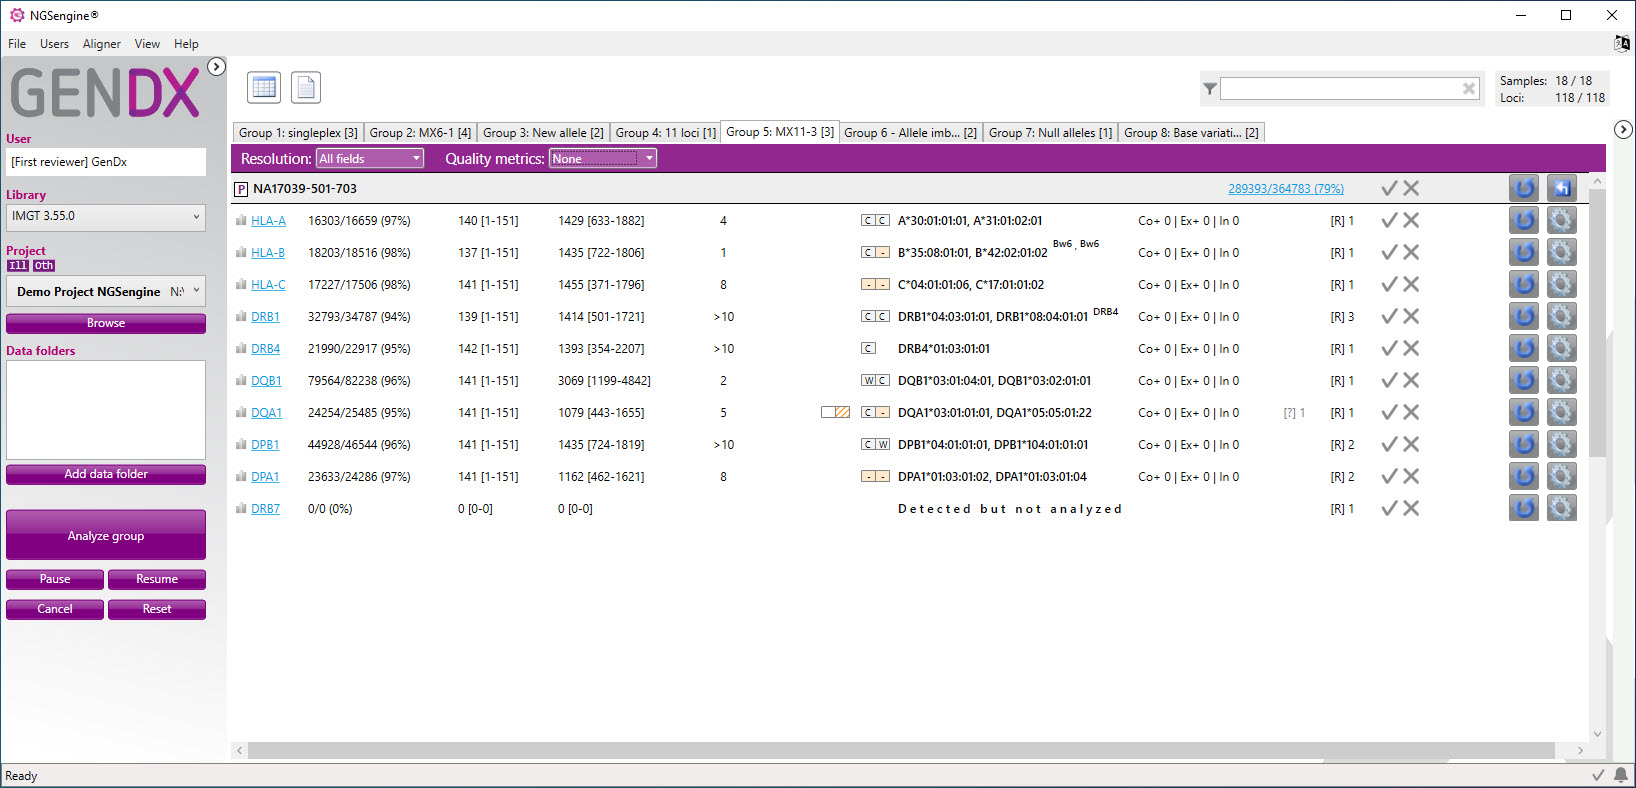
Task: Approve HLA-C typing result
Action: coord(1389,284)
